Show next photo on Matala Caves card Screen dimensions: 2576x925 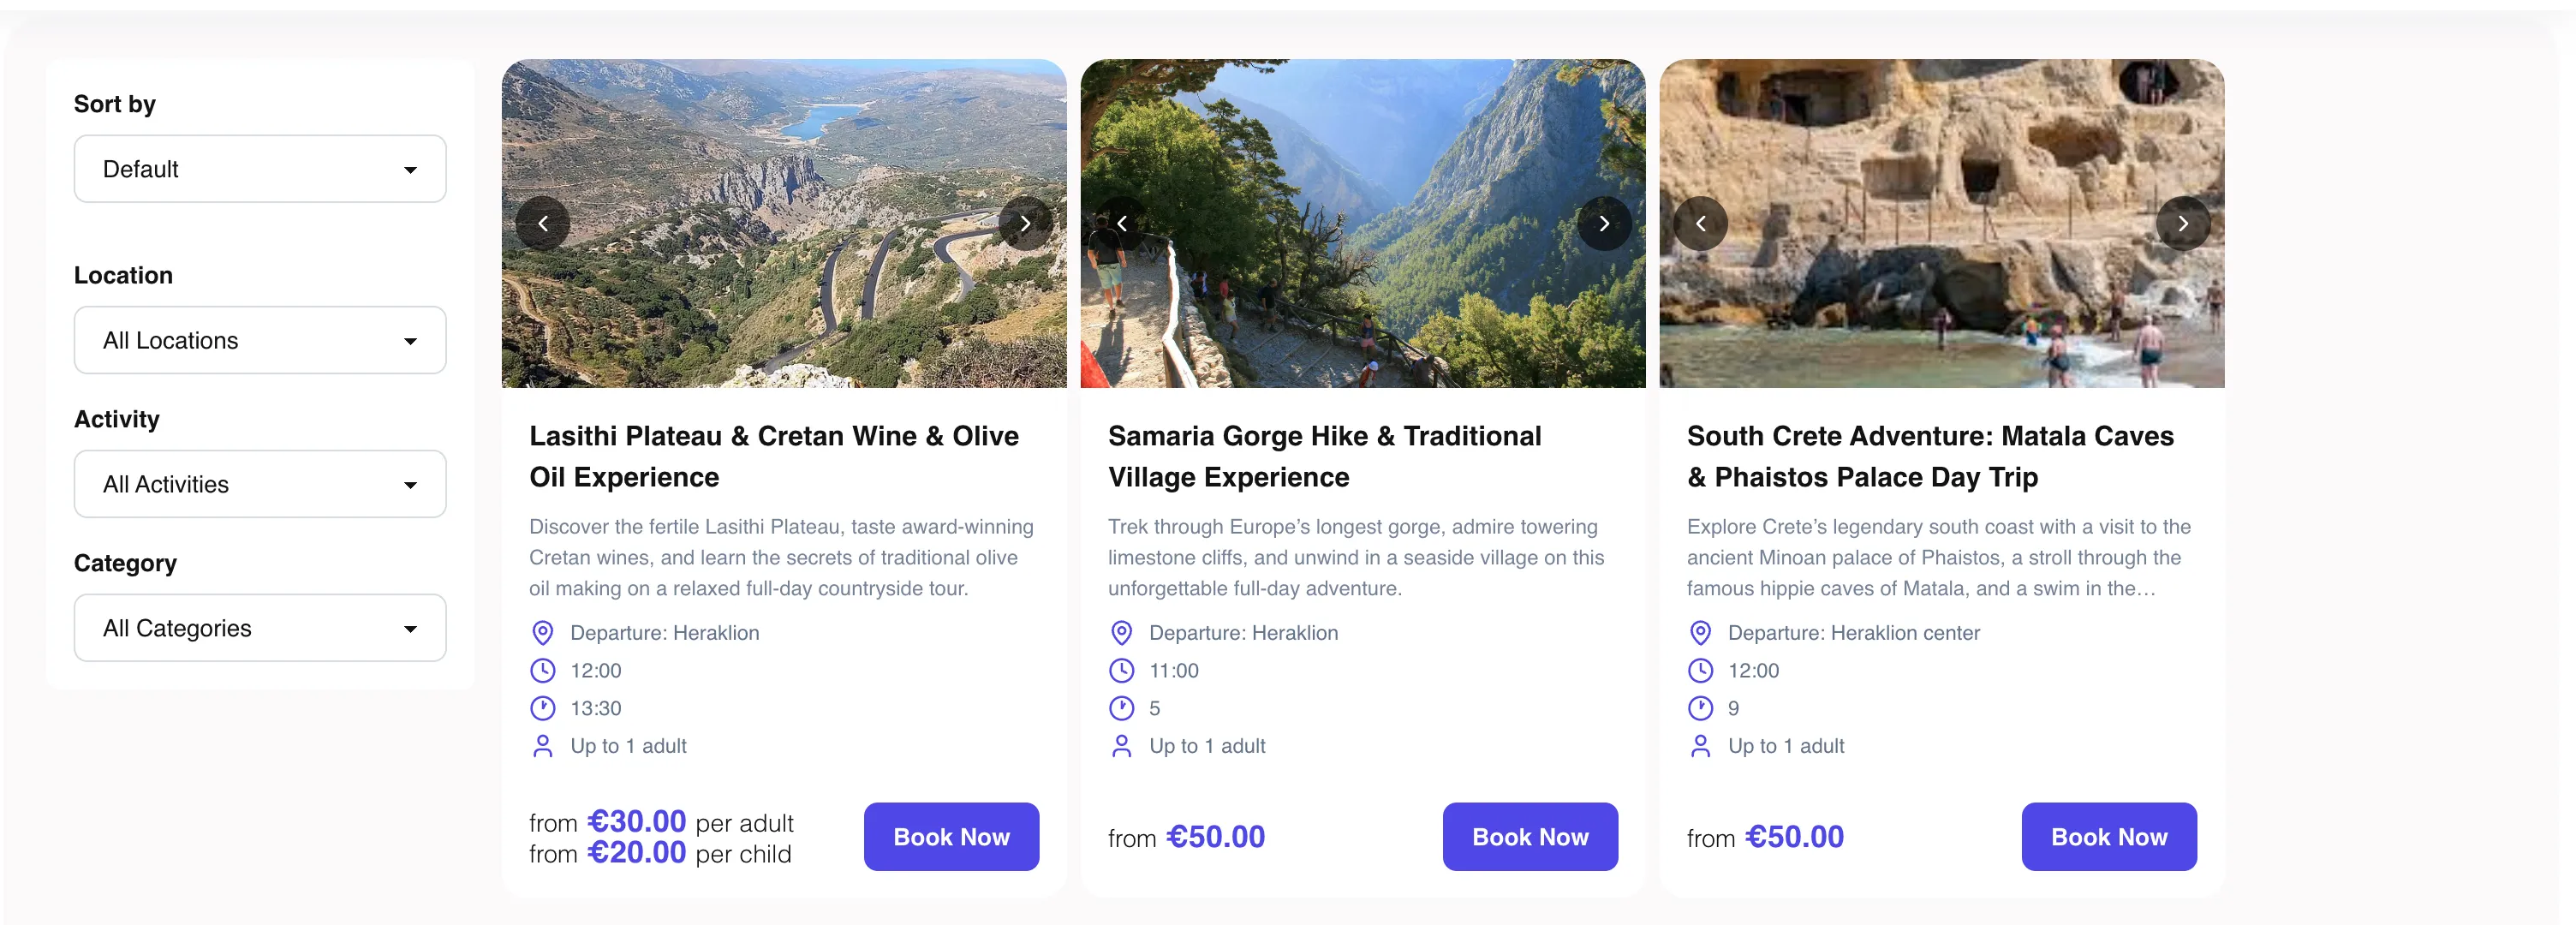tap(2183, 223)
